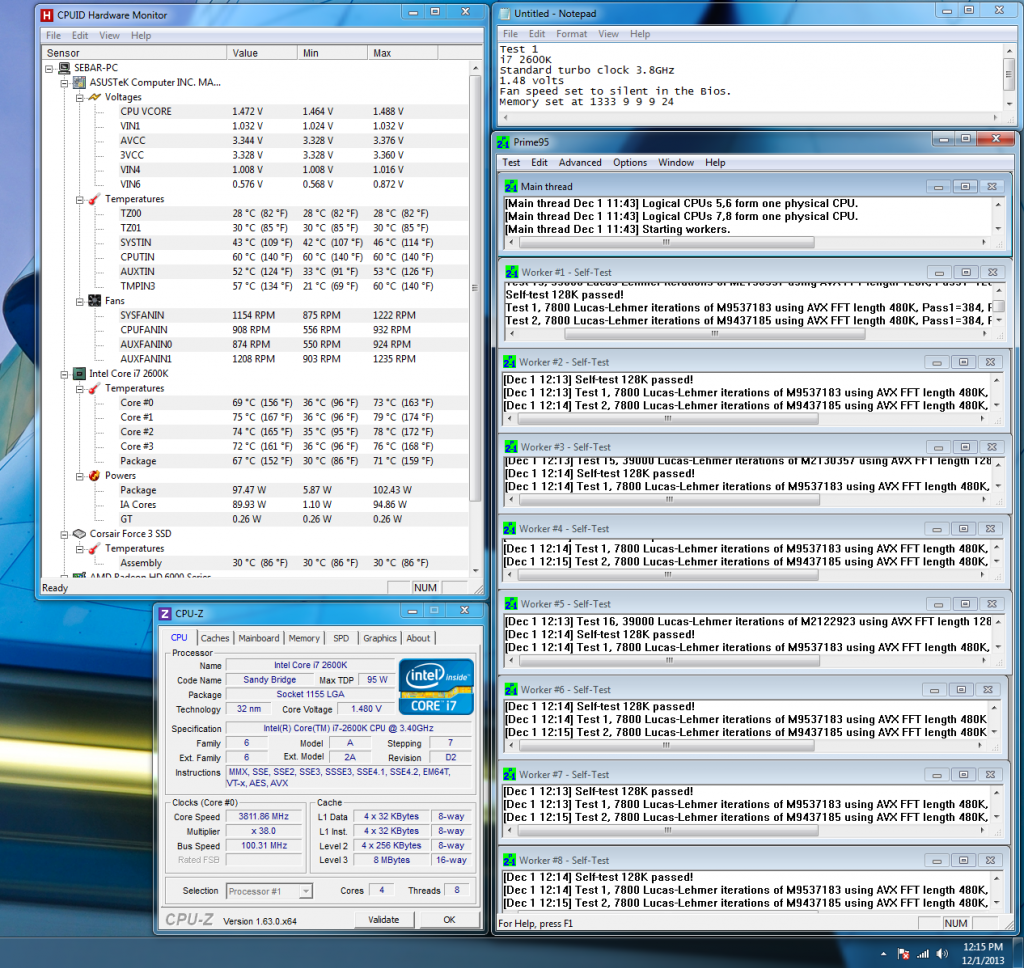Switch to the Caches tab in CPU-Z
Image resolution: width=1024 pixels, height=968 pixels.
point(215,638)
